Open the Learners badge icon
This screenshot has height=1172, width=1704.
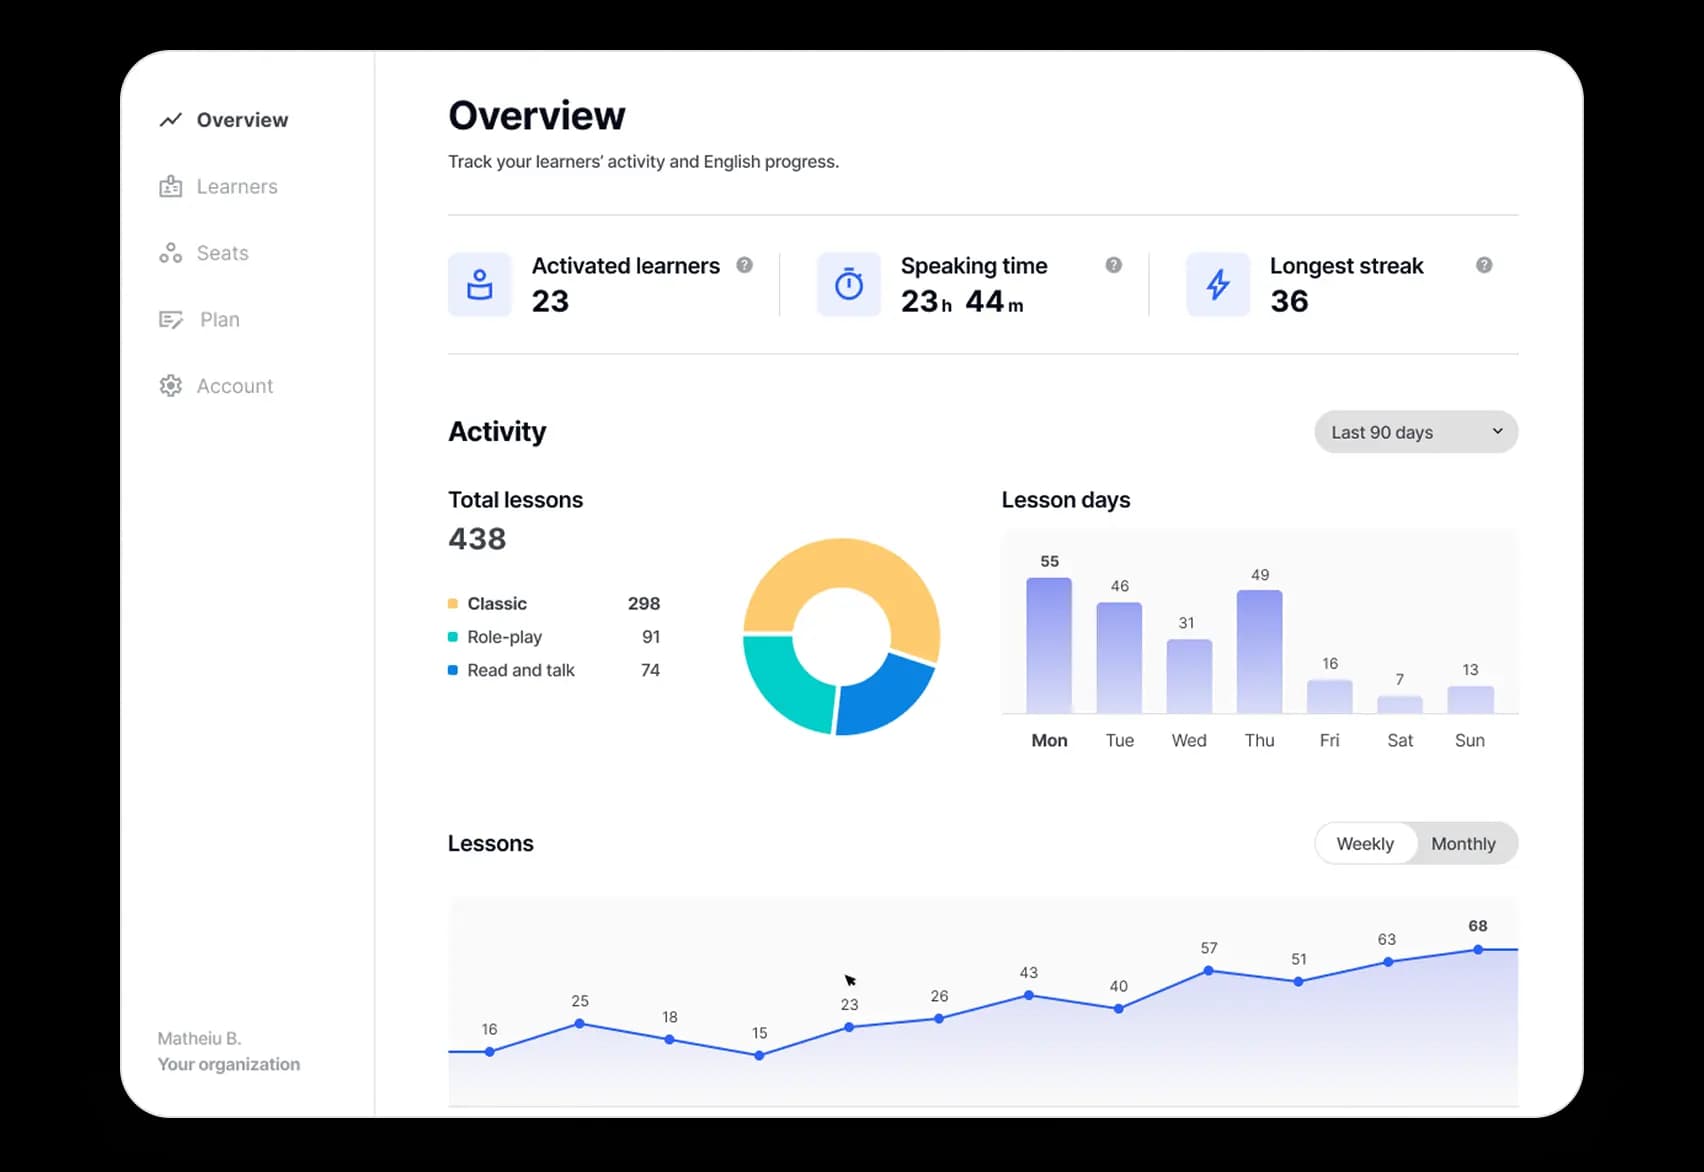point(170,186)
